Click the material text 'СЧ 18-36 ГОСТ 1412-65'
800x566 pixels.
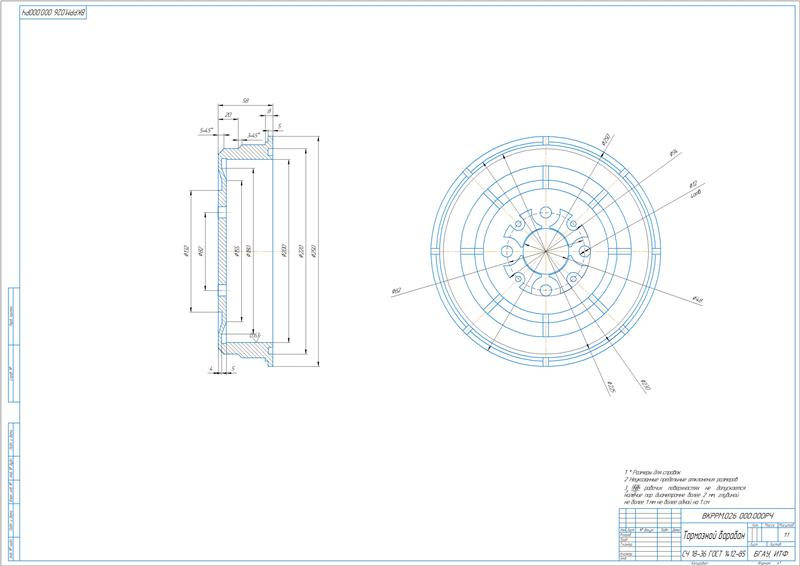(x=714, y=554)
